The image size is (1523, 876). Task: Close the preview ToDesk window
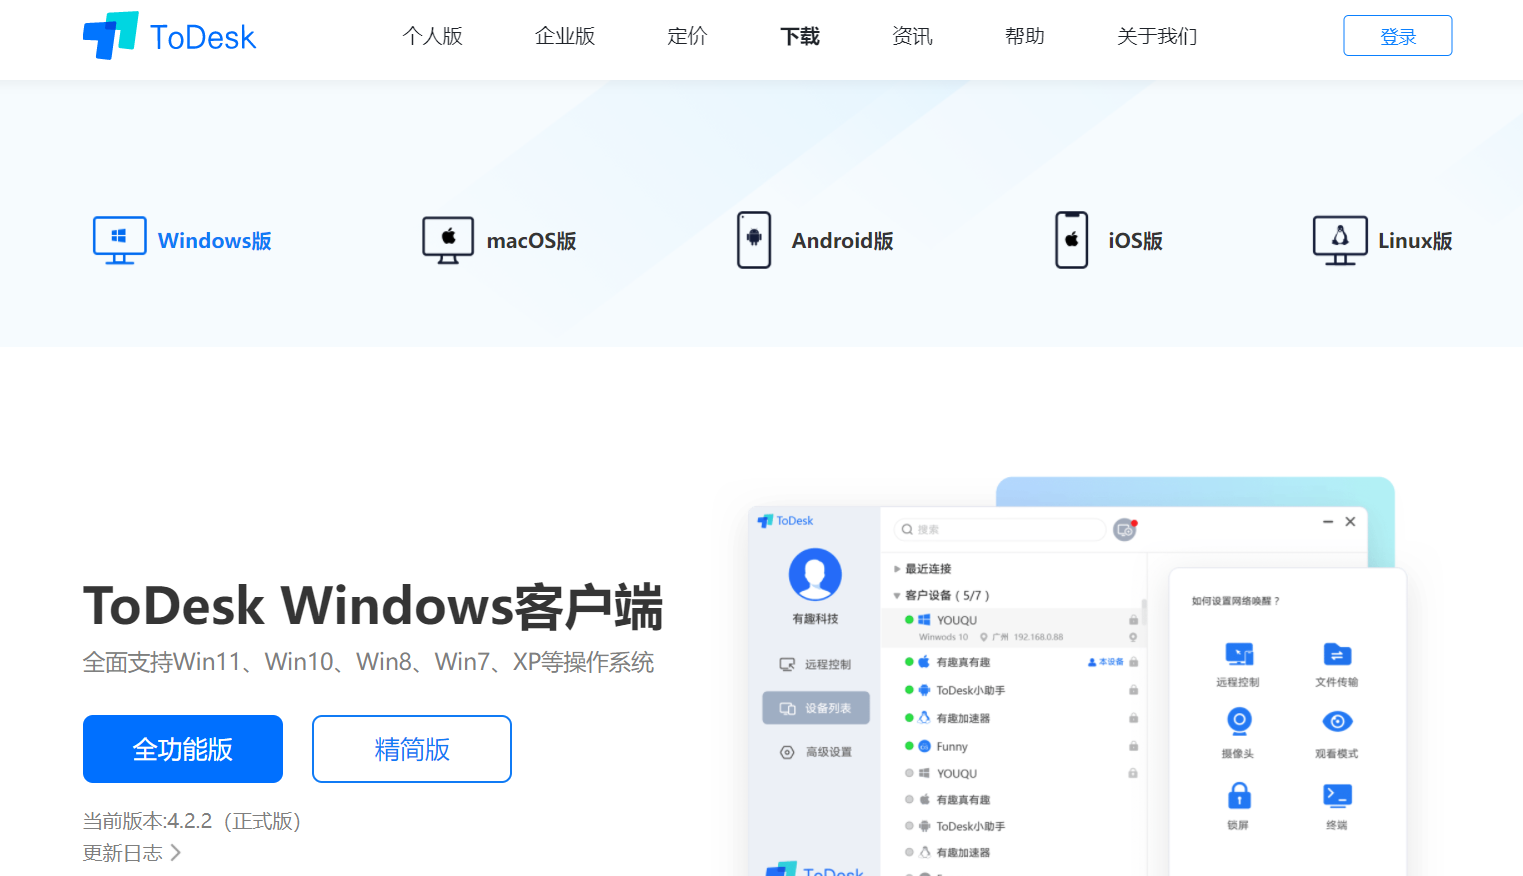tap(1350, 521)
